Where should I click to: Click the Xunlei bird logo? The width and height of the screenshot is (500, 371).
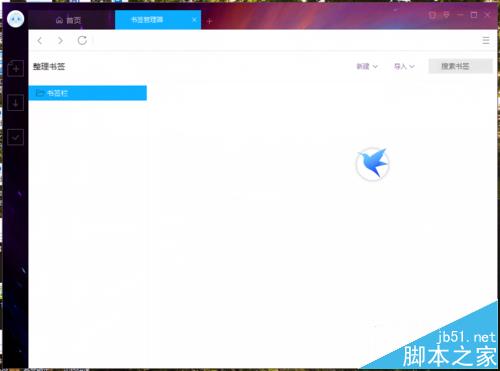(373, 163)
